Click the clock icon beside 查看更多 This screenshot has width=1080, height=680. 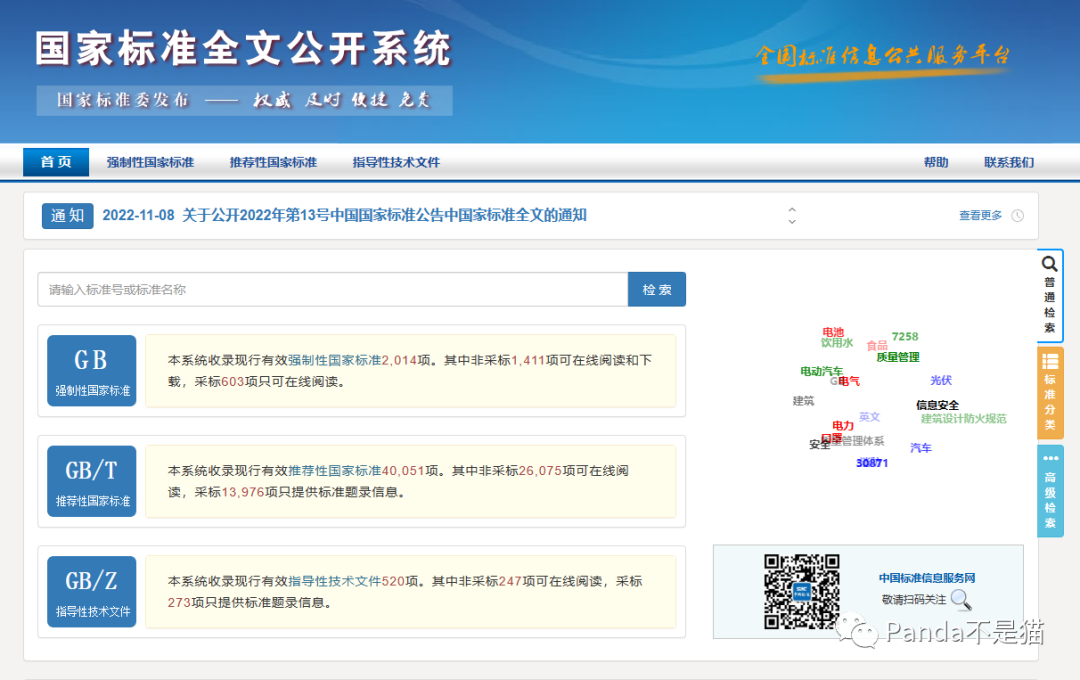coord(1017,216)
